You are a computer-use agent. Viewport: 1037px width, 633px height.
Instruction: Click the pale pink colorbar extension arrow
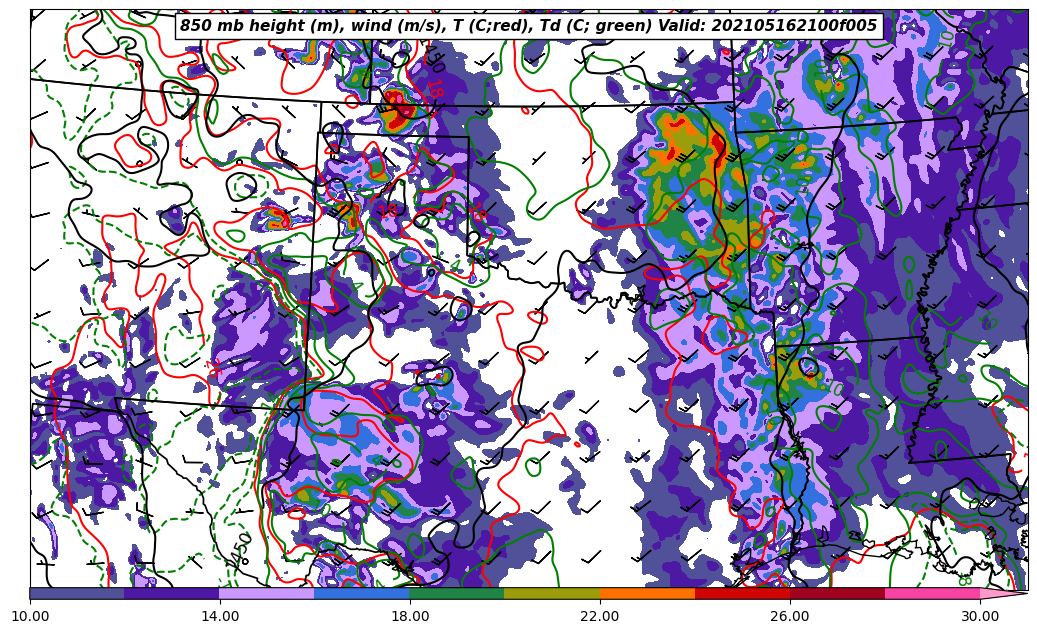coord(1002,593)
